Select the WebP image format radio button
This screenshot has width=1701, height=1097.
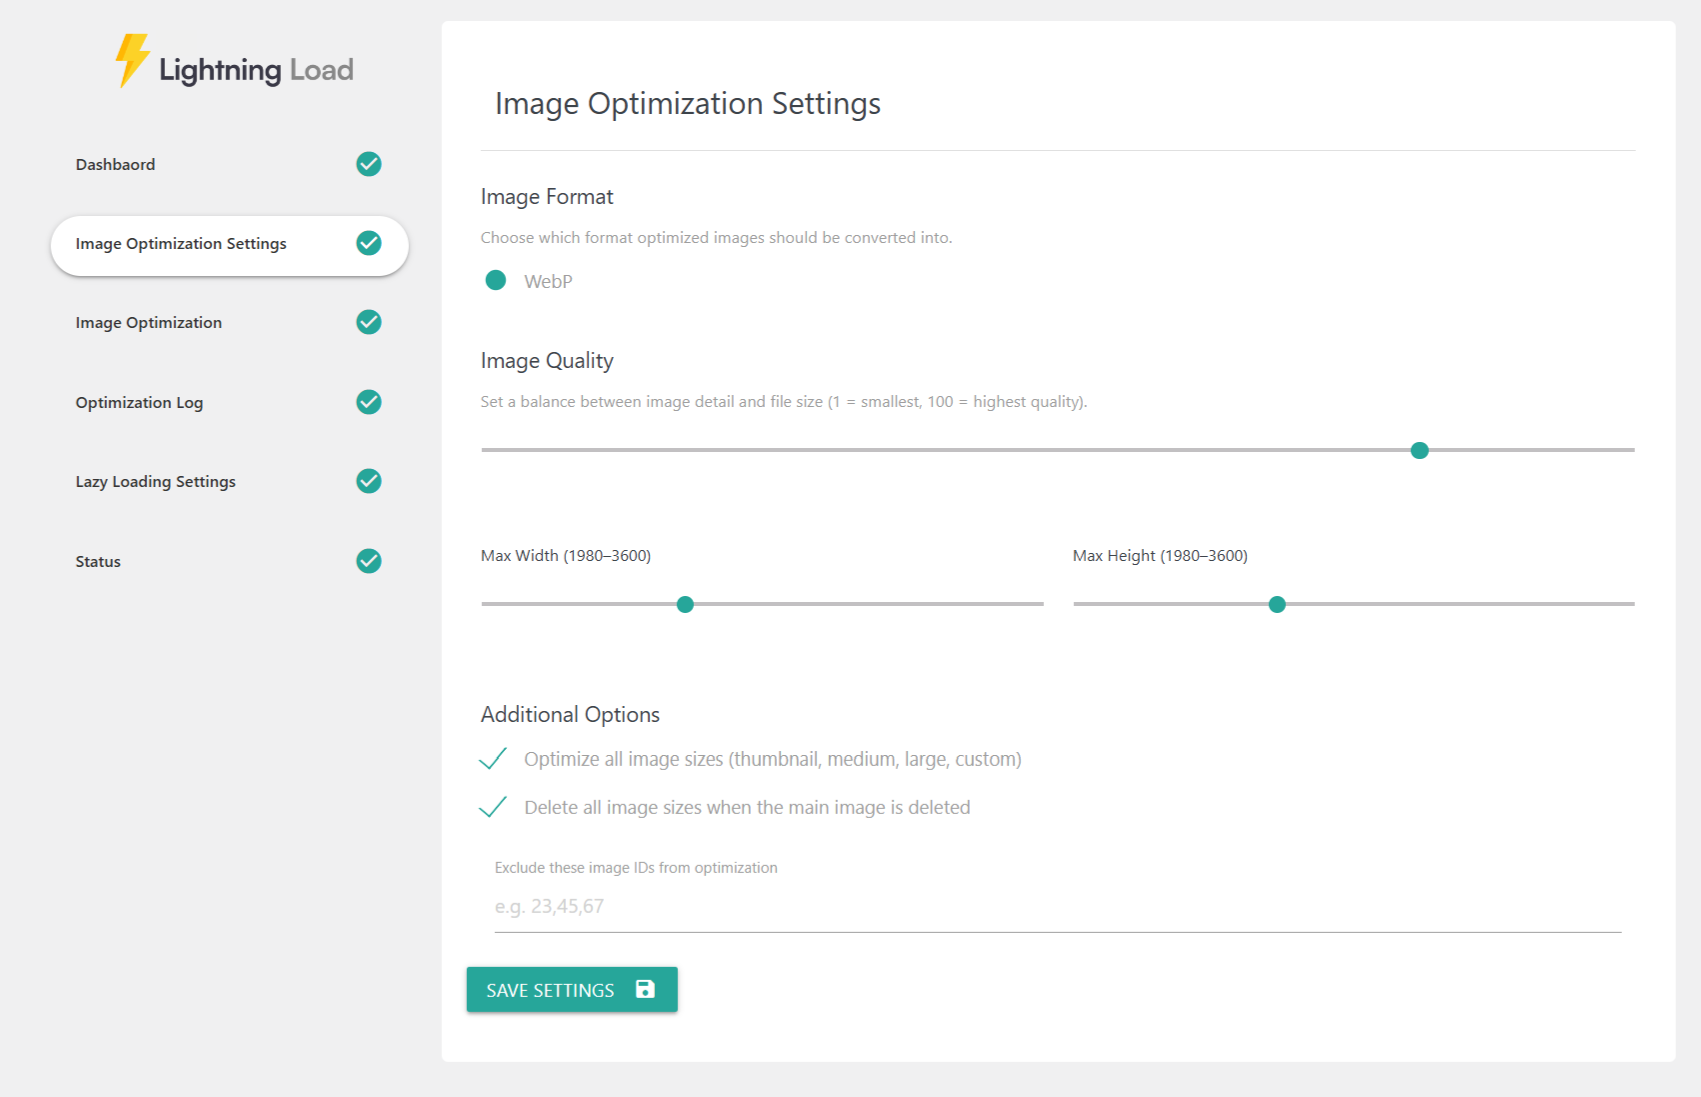(496, 281)
